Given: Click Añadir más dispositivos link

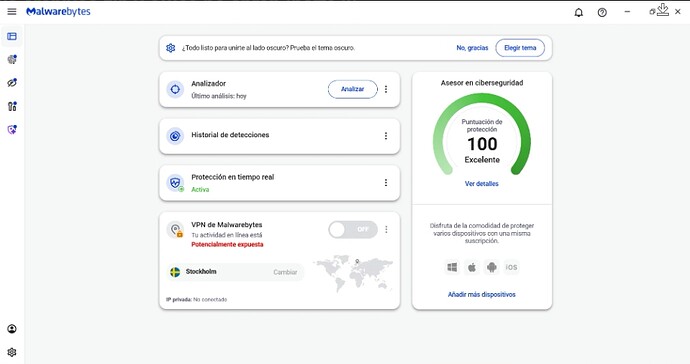Looking at the screenshot, I should pos(482,294).
